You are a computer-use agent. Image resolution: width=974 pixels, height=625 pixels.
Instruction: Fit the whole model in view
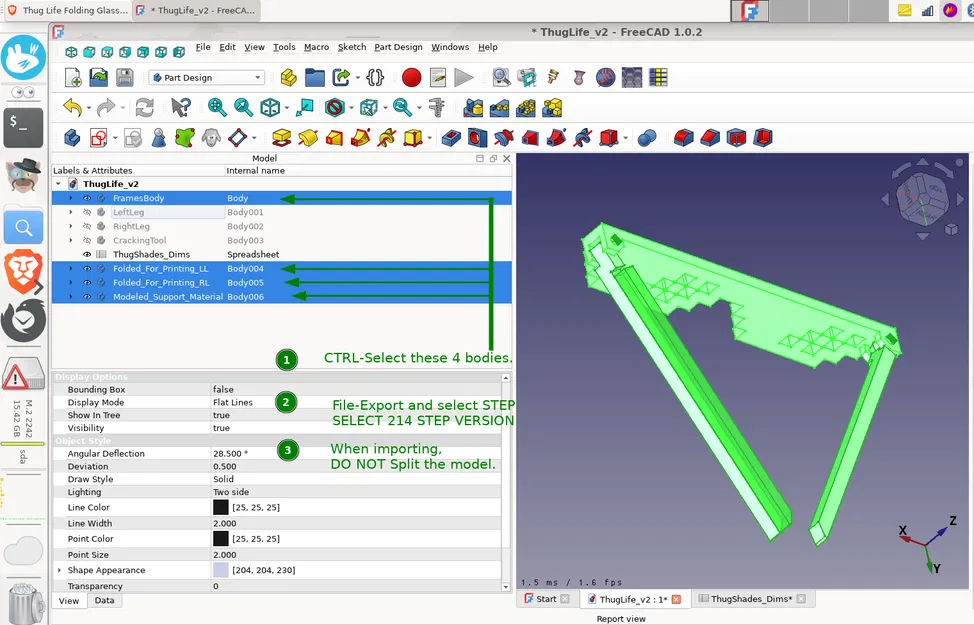click(215, 107)
